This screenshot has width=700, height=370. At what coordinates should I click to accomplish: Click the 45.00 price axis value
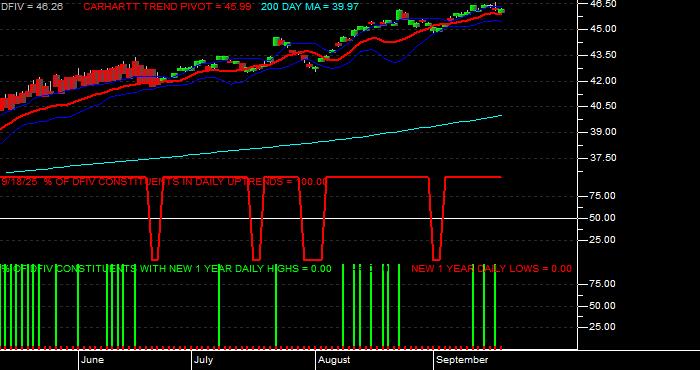pyautogui.click(x=604, y=29)
